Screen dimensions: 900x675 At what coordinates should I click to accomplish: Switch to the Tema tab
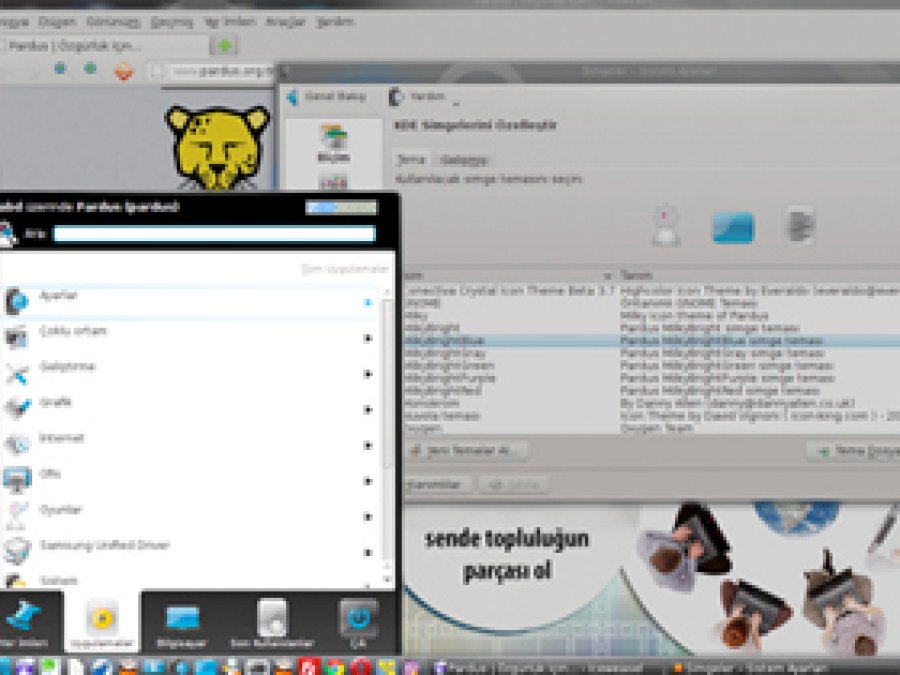point(411,160)
